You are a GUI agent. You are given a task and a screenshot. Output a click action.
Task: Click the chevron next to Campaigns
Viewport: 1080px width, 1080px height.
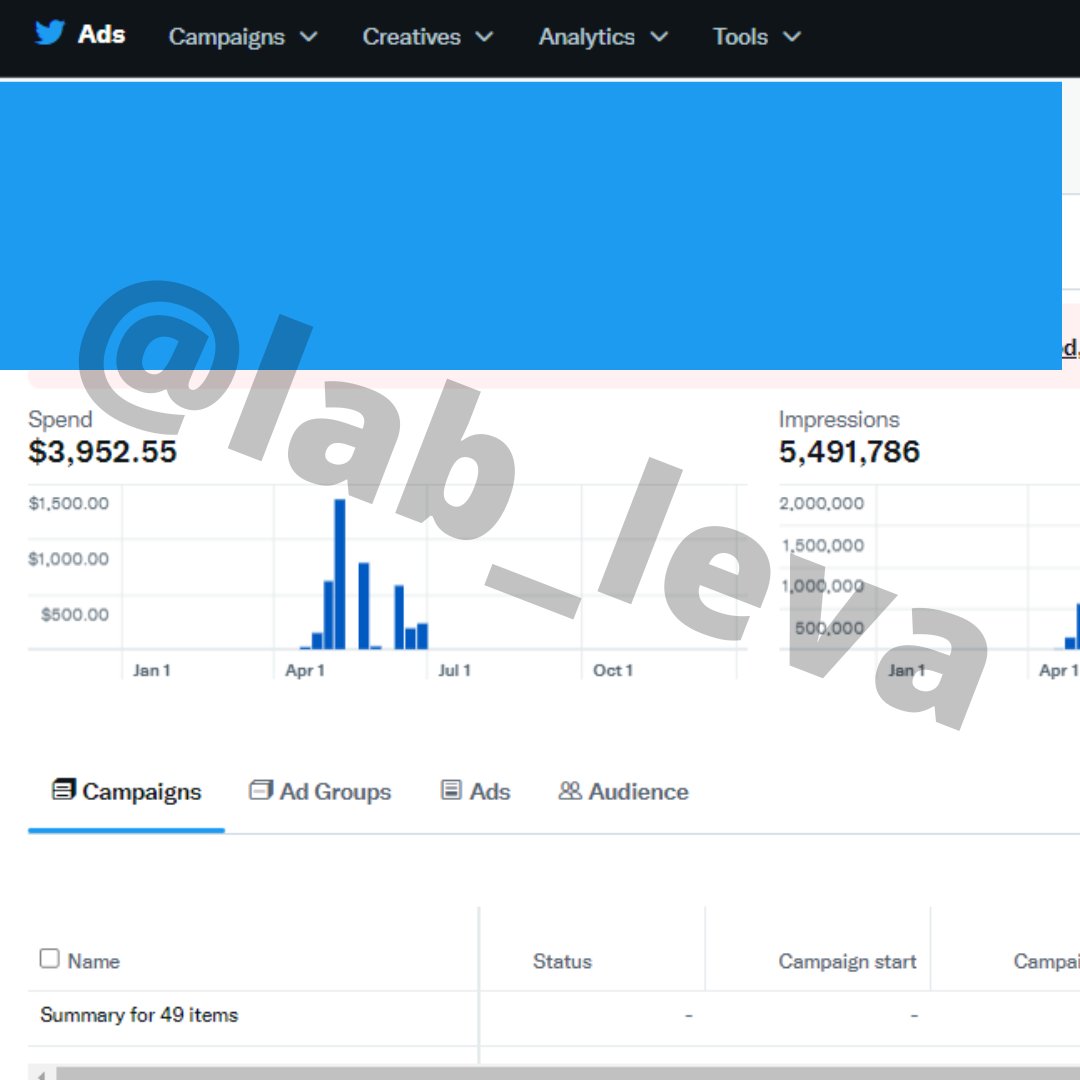[309, 37]
